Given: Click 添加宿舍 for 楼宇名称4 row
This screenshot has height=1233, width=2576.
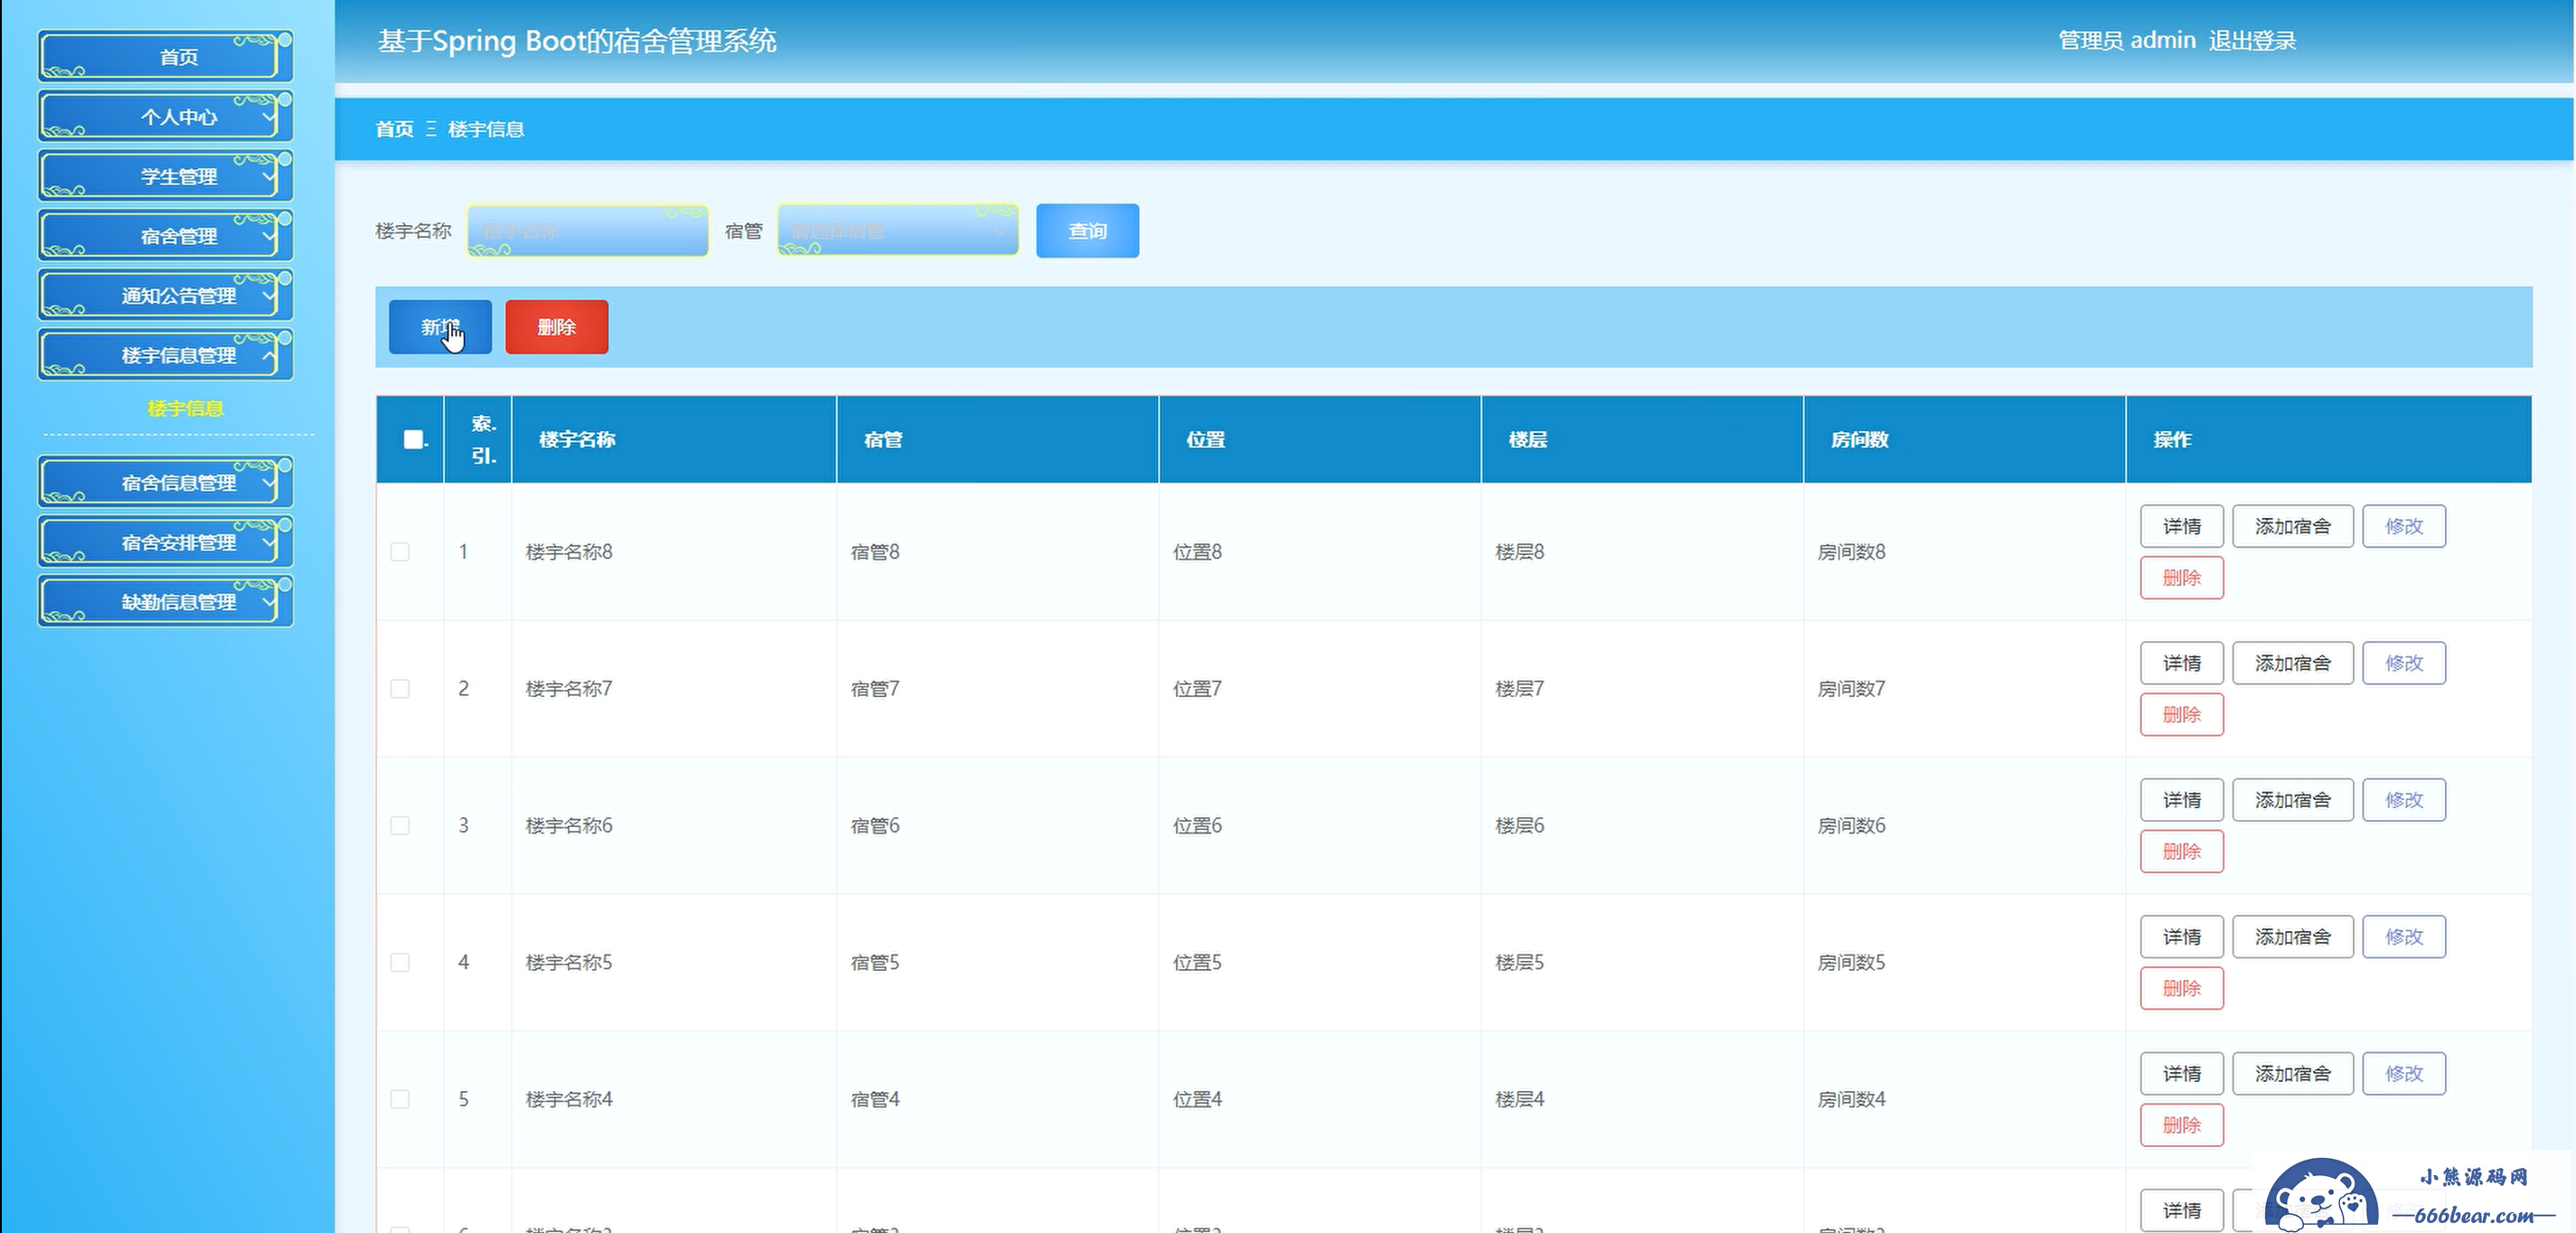Looking at the screenshot, I should [2293, 1074].
